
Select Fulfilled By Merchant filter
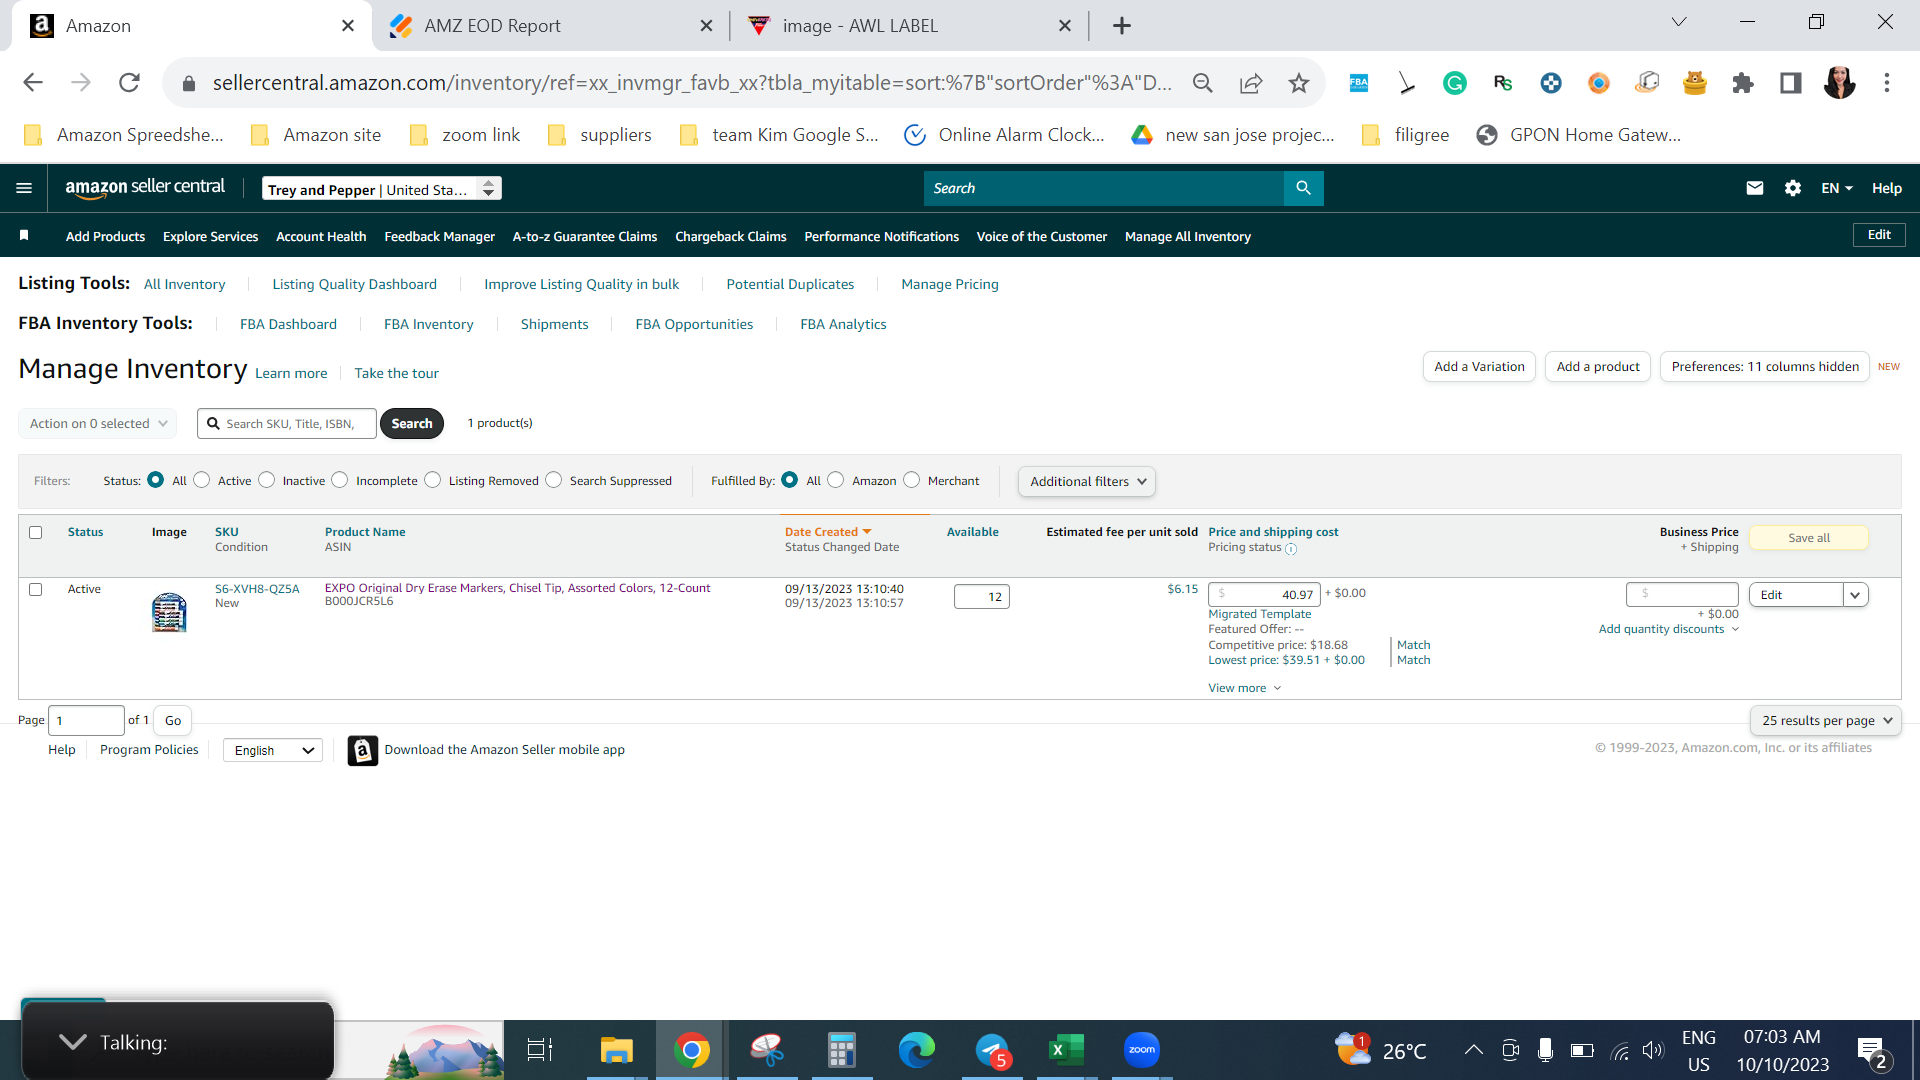click(912, 480)
